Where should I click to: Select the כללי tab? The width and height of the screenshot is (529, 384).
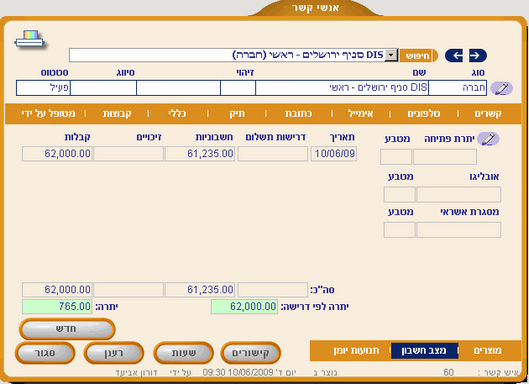(x=177, y=114)
